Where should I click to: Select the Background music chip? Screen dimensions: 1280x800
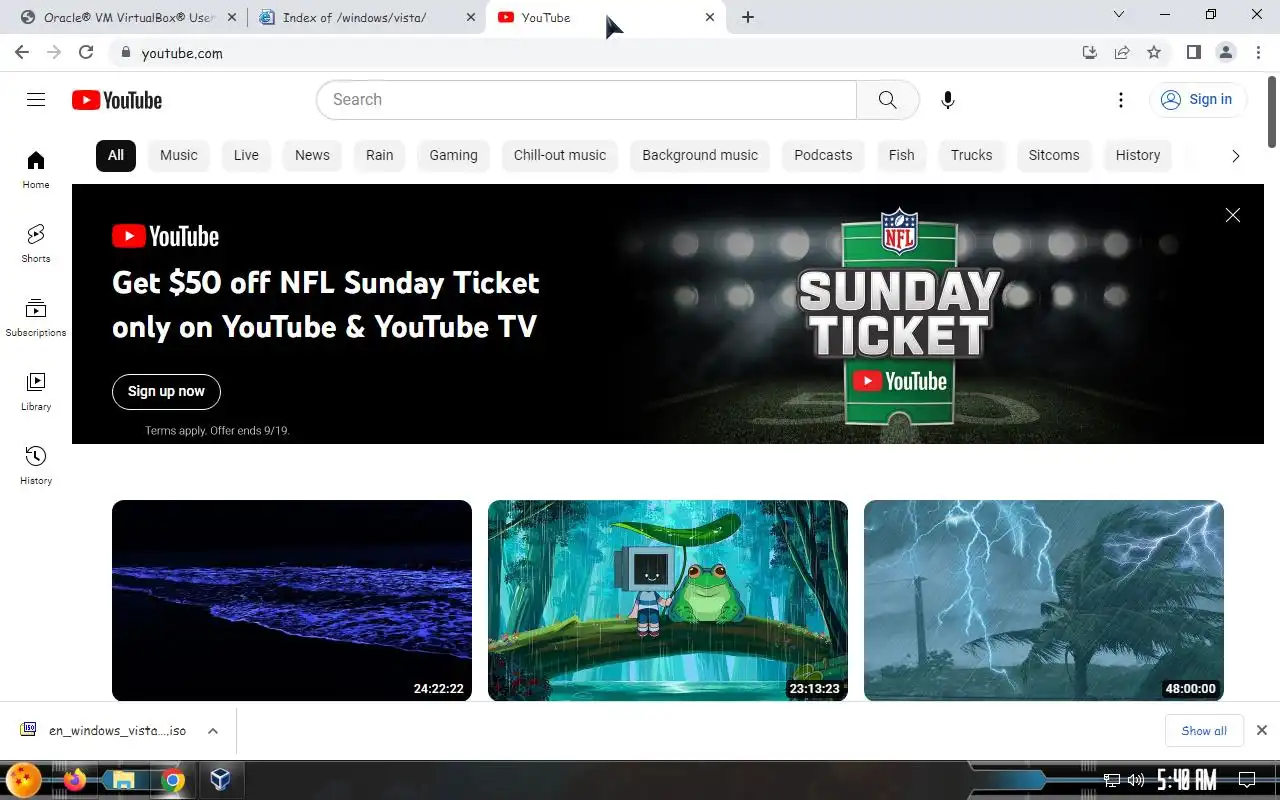(700, 155)
